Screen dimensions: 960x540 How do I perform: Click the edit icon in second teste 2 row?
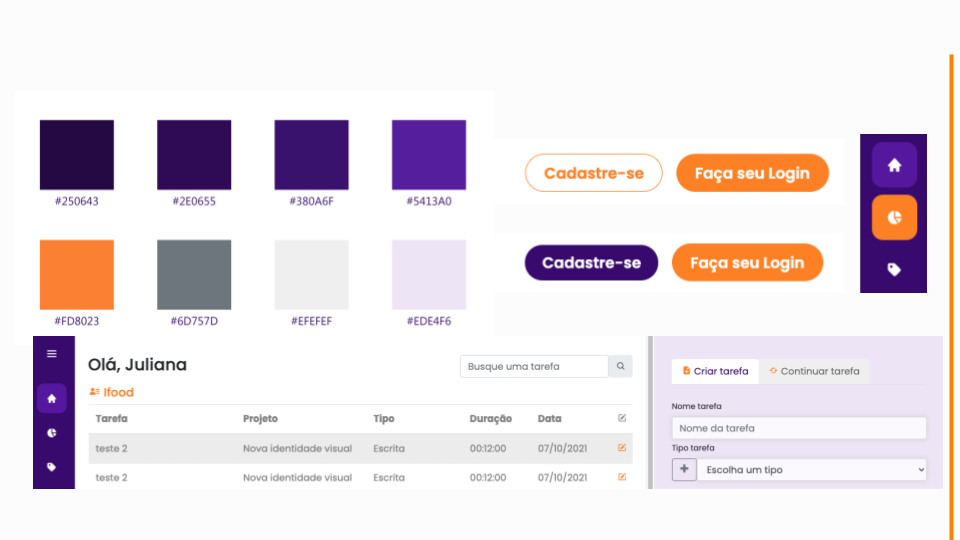pos(622,477)
